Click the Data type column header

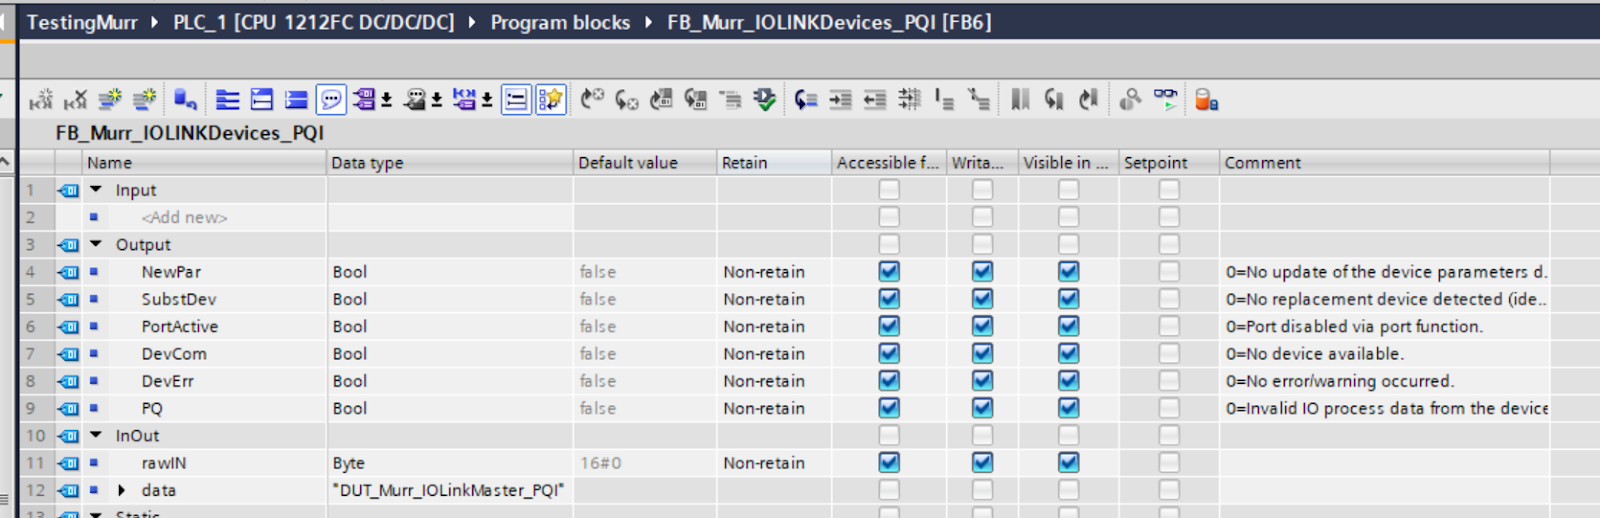click(450, 162)
